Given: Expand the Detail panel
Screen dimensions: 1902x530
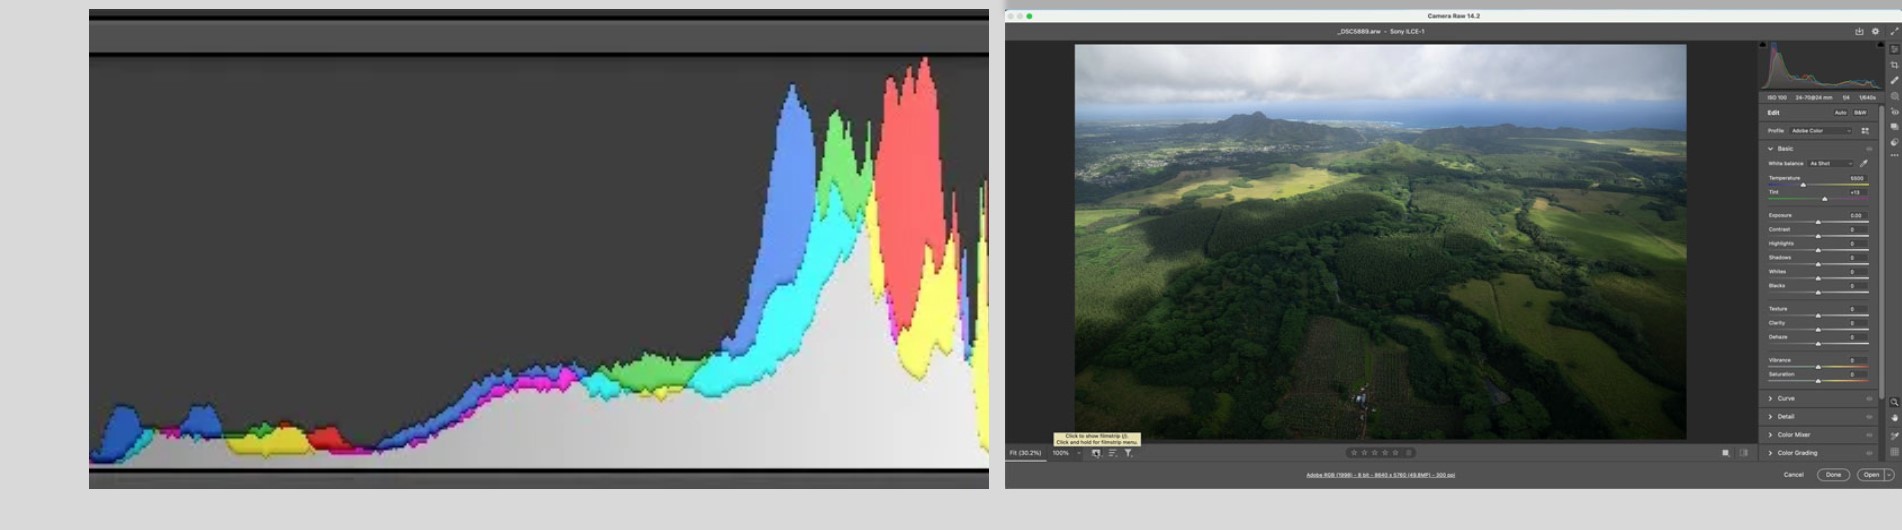Looking at the screenshot, I should pos(1785,417).
